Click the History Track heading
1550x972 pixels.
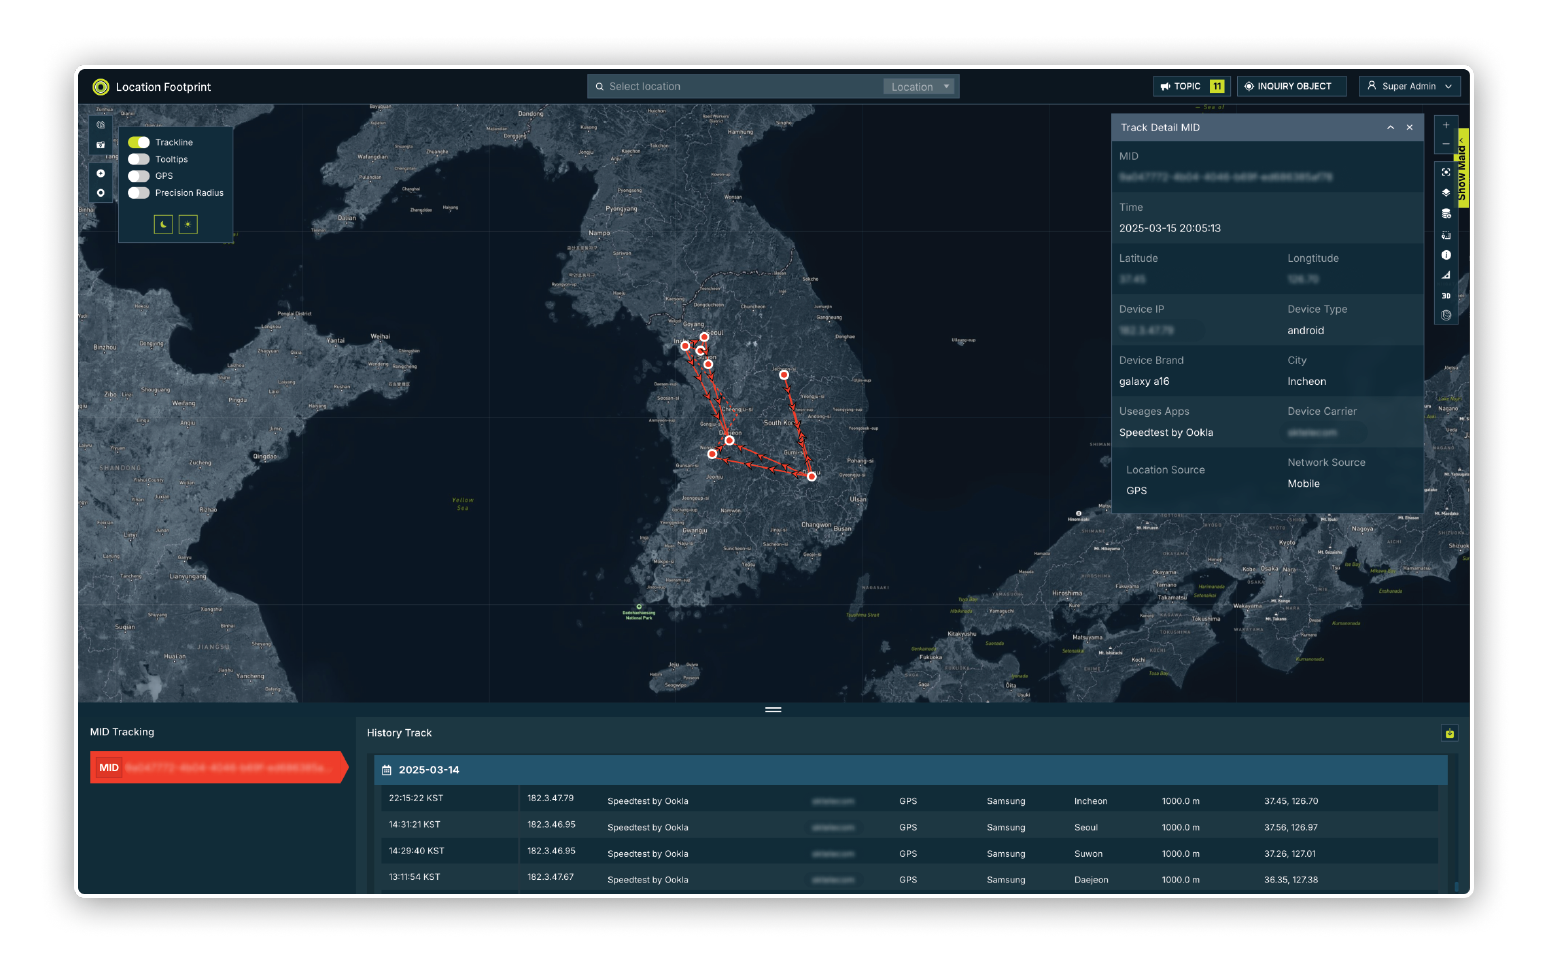point(399,733)
